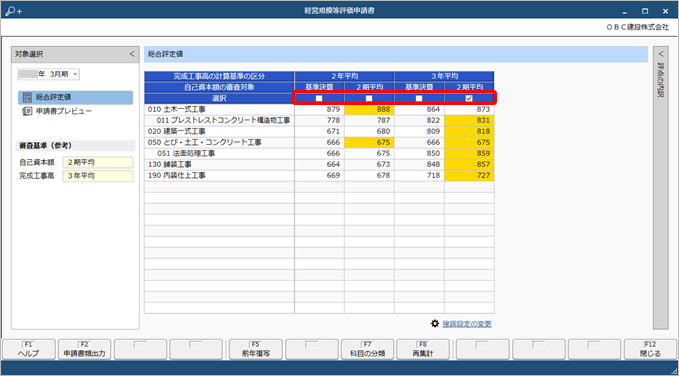Viewport: 679px width, 376px height.
Task: Click the magnifier plus icon in title bar
Action: [x=13, y=11]
